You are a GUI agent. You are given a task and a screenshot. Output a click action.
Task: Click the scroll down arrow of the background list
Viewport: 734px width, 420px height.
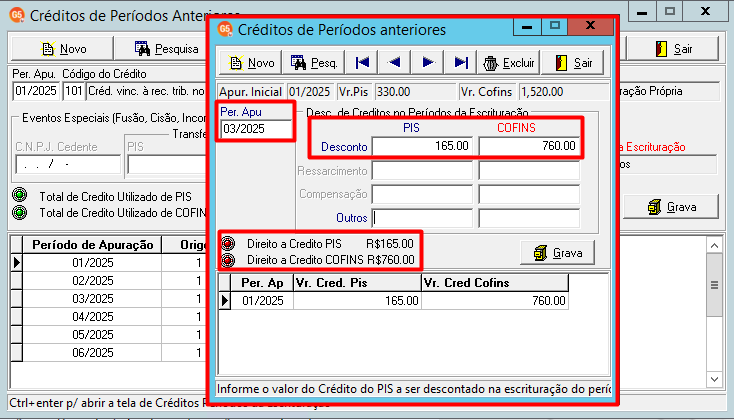pyautogui.click(x=714, y=379)
